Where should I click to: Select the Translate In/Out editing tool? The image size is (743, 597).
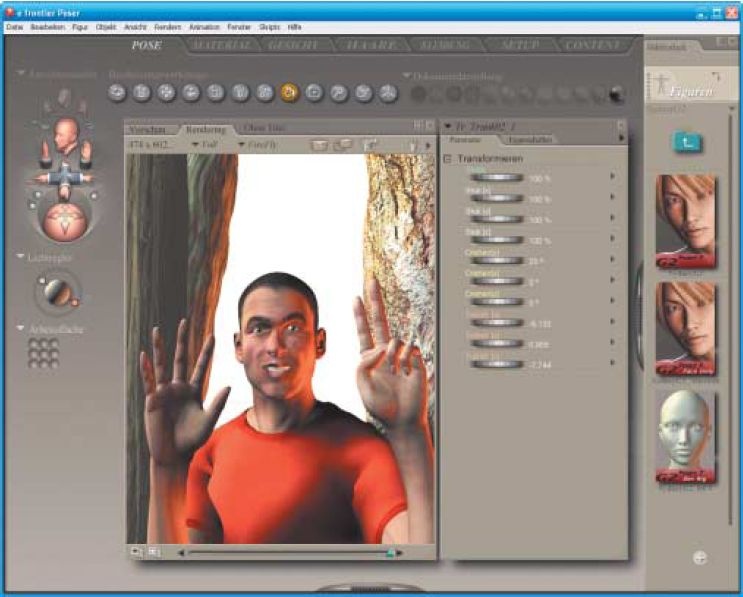[x=191, y=93]
